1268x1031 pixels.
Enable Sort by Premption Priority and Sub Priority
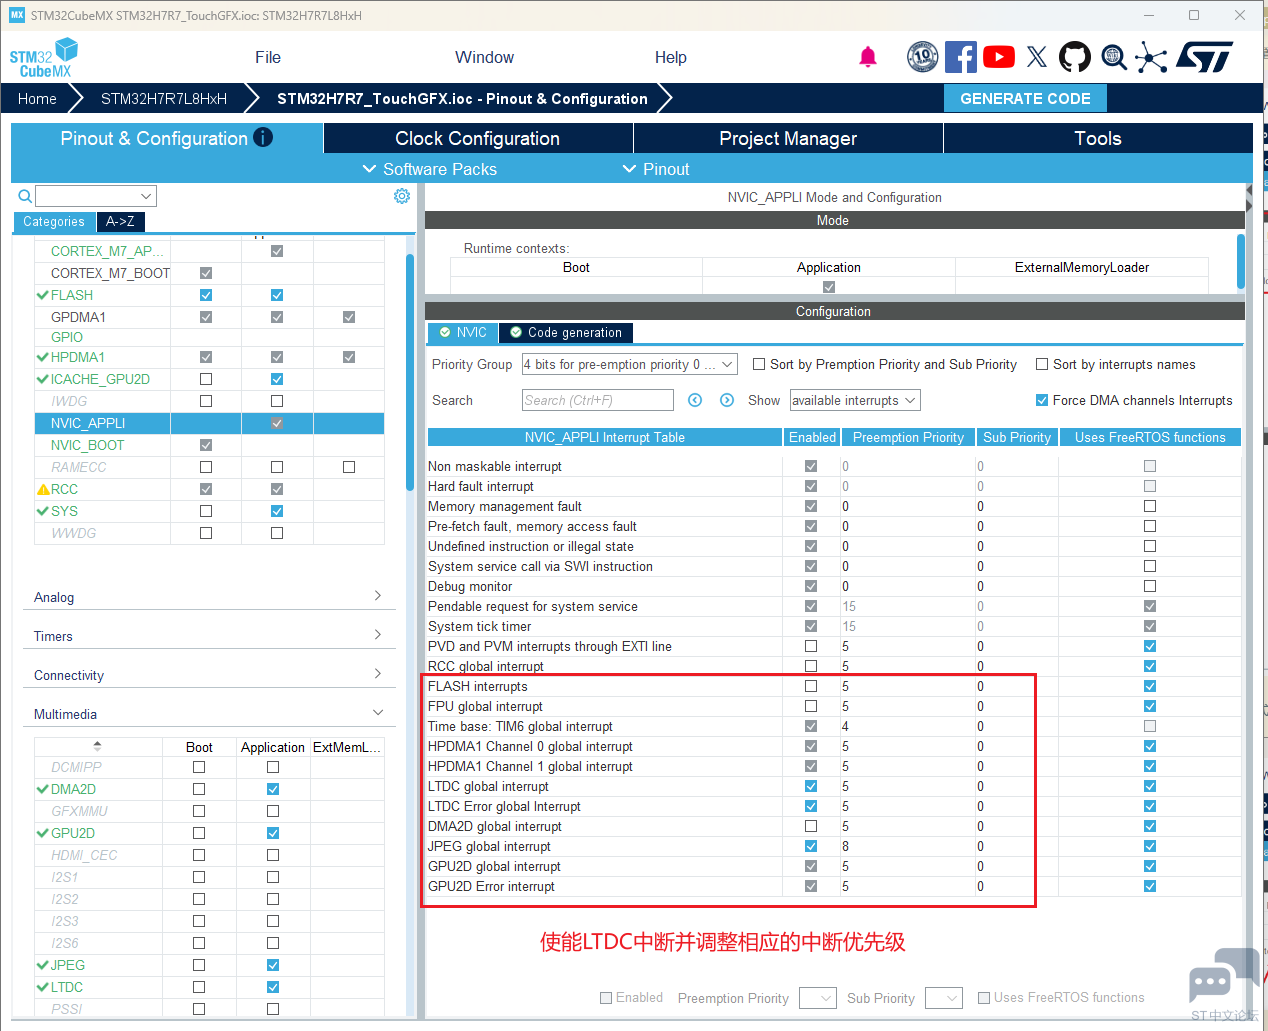tap(759, 364)
